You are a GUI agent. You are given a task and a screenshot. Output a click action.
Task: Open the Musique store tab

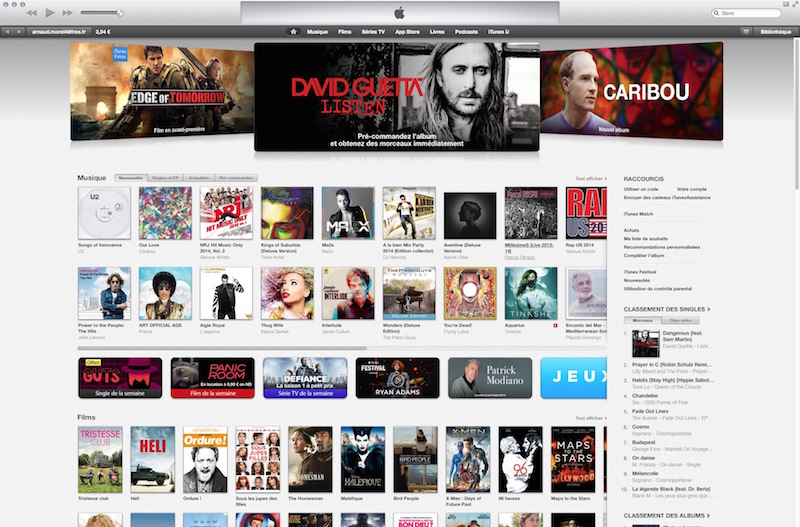pos(317,32)
